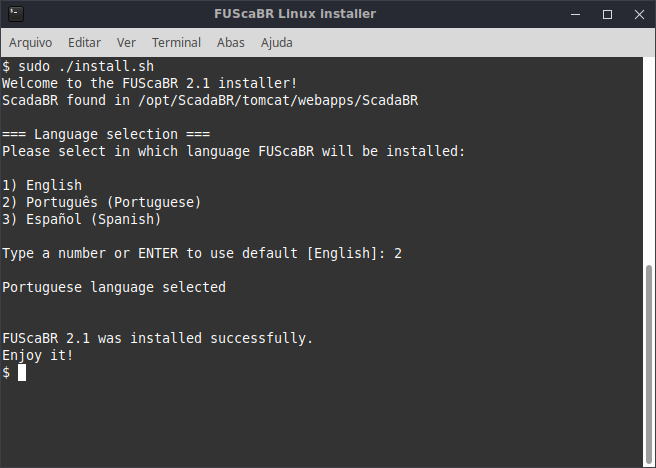Open the Abas menu
This screenshot has width=656, height=468.
tap(231, 43)
